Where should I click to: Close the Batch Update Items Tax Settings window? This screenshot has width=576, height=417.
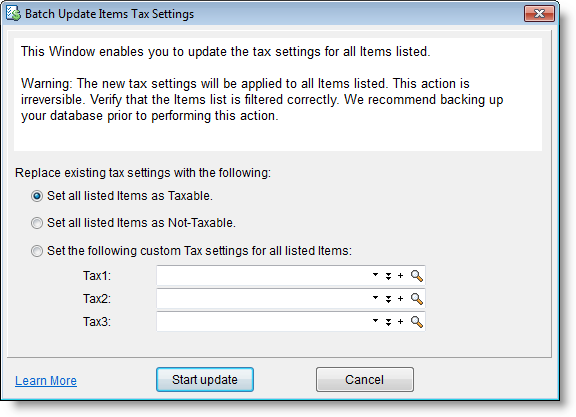point(539,14)
